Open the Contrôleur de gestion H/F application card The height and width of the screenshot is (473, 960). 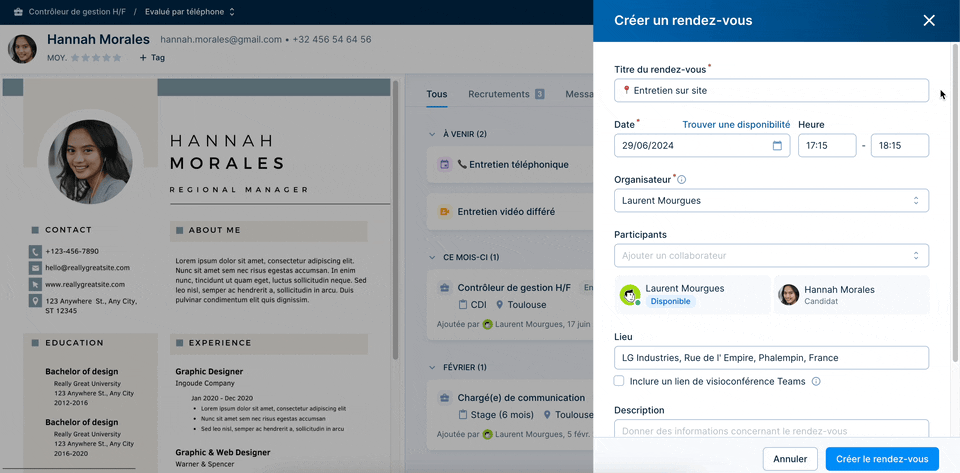pyautogui.click(x=509, y=305)
